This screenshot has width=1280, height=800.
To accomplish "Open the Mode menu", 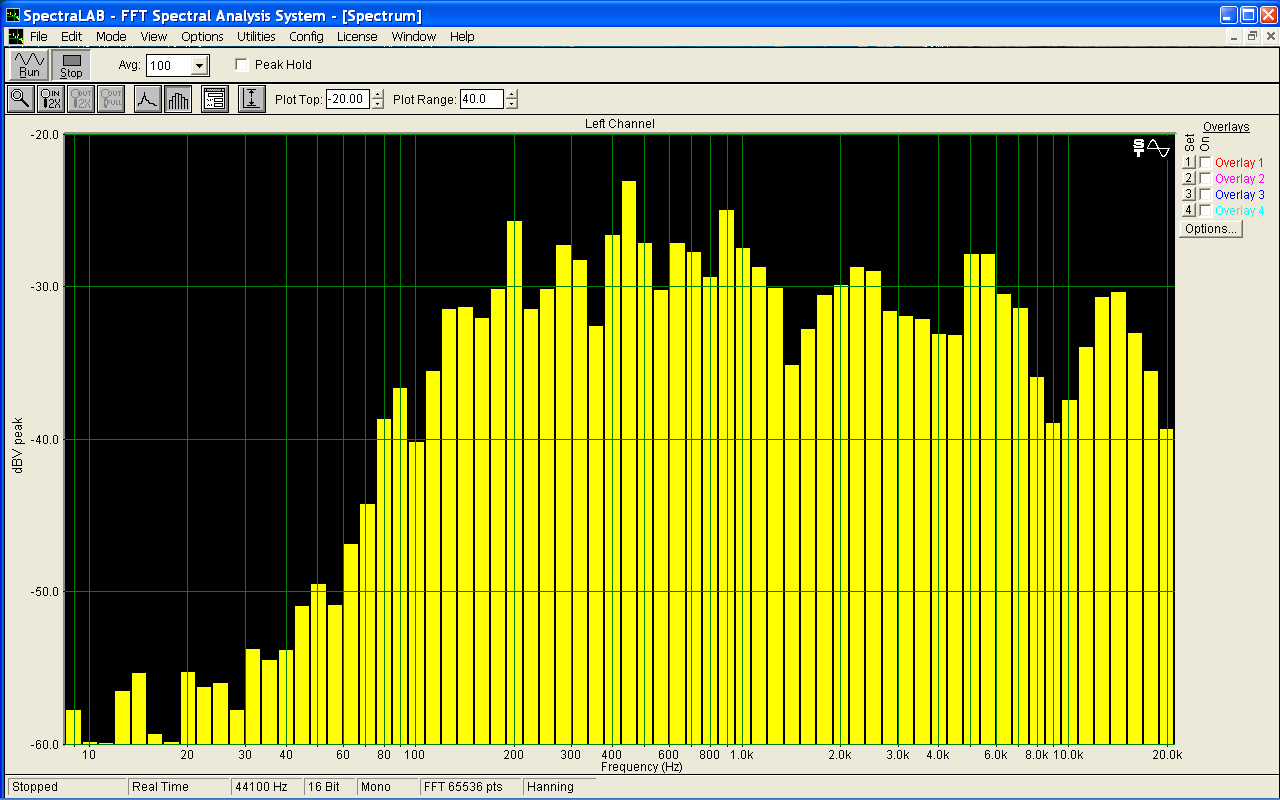I will pos(111,36).
